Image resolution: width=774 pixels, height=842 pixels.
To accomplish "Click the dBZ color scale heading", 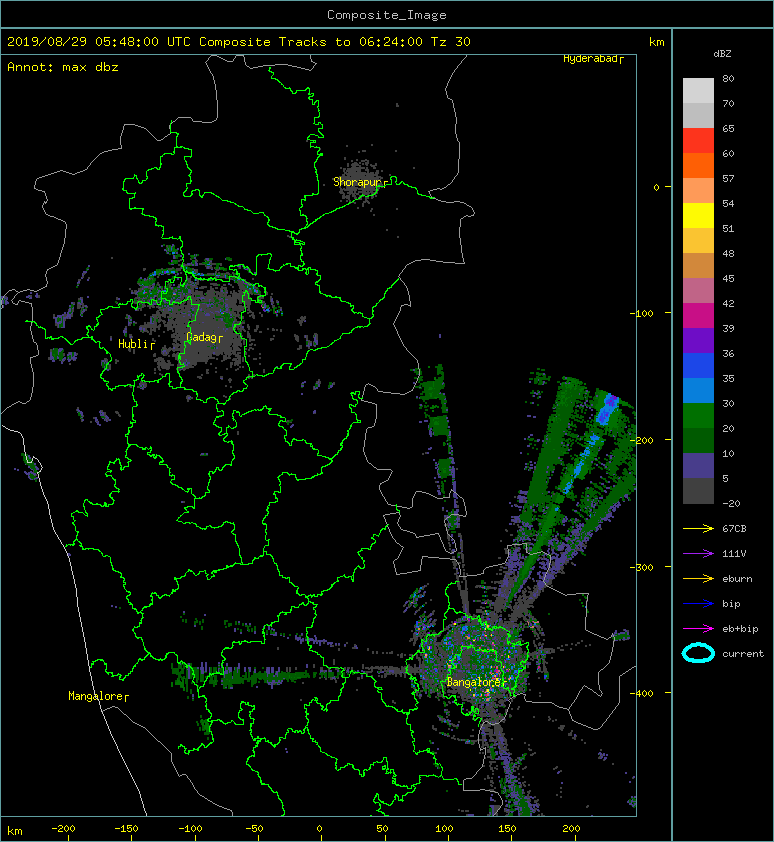I will (x=722, y=54).
